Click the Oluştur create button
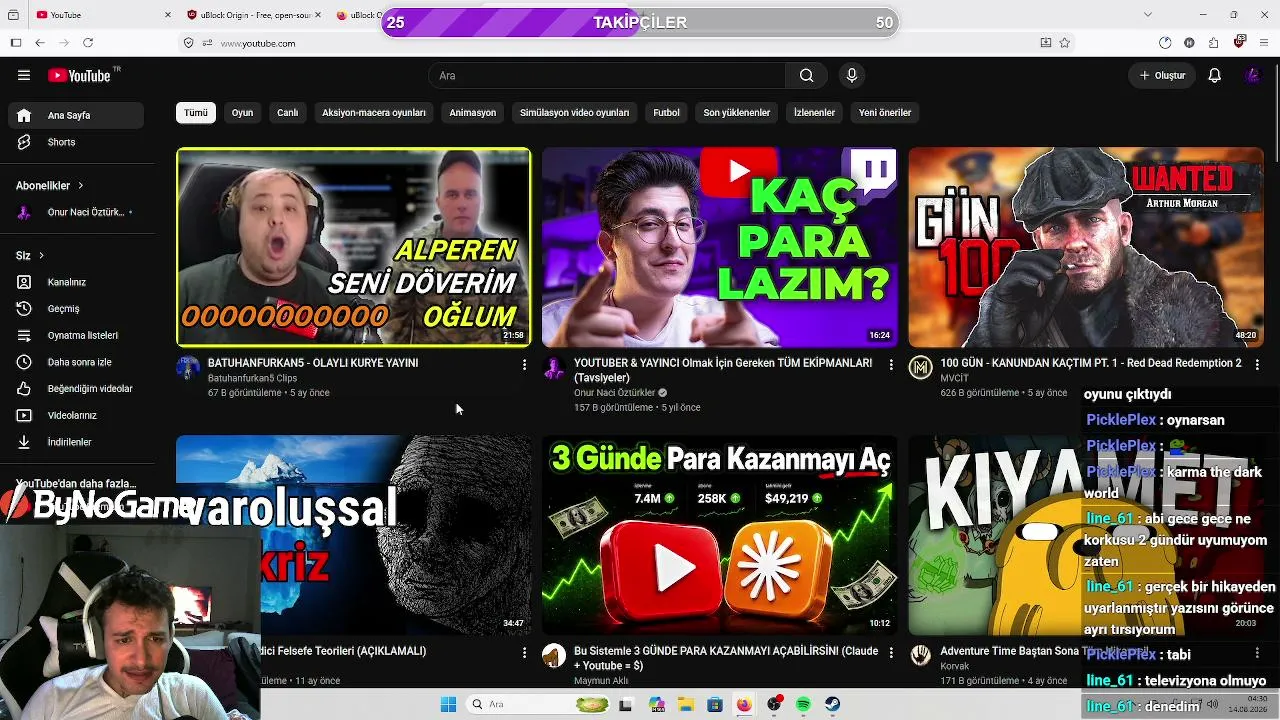This screenshot has width=1280, height=720. point(1162,75)
